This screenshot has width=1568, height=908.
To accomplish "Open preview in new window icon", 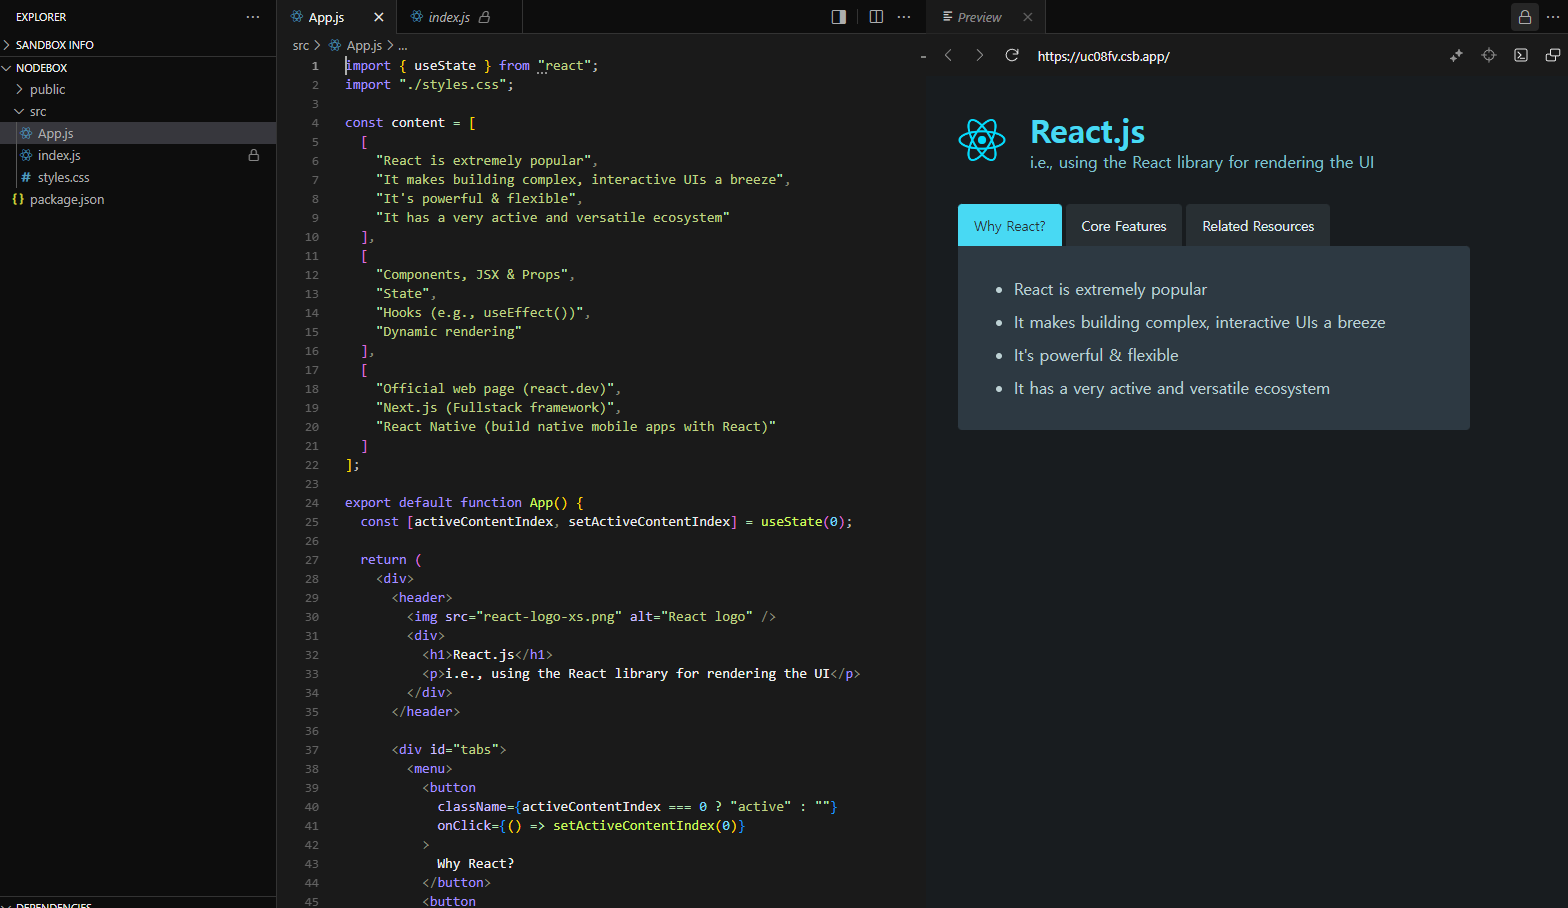I will [x=1553, y=55].
